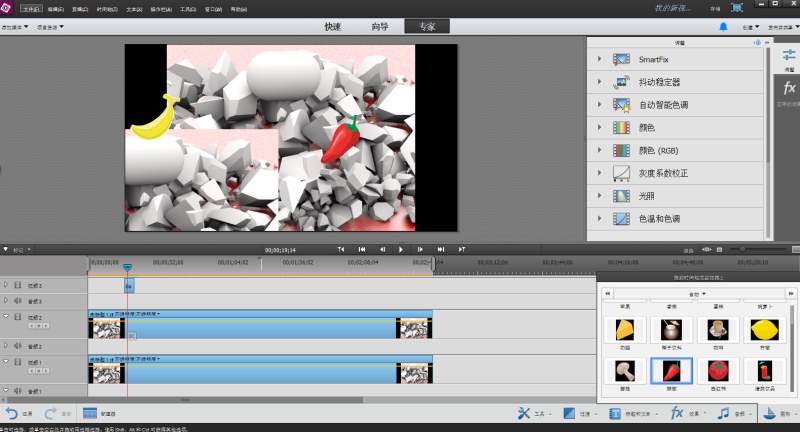Open the Tools wrench-and-scissors icon

pos(524,413)
